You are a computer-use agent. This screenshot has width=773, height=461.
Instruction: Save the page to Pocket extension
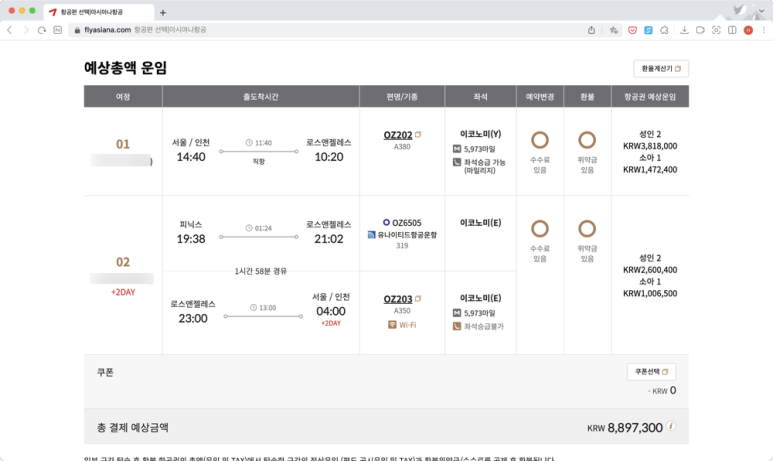coord(632,30)
